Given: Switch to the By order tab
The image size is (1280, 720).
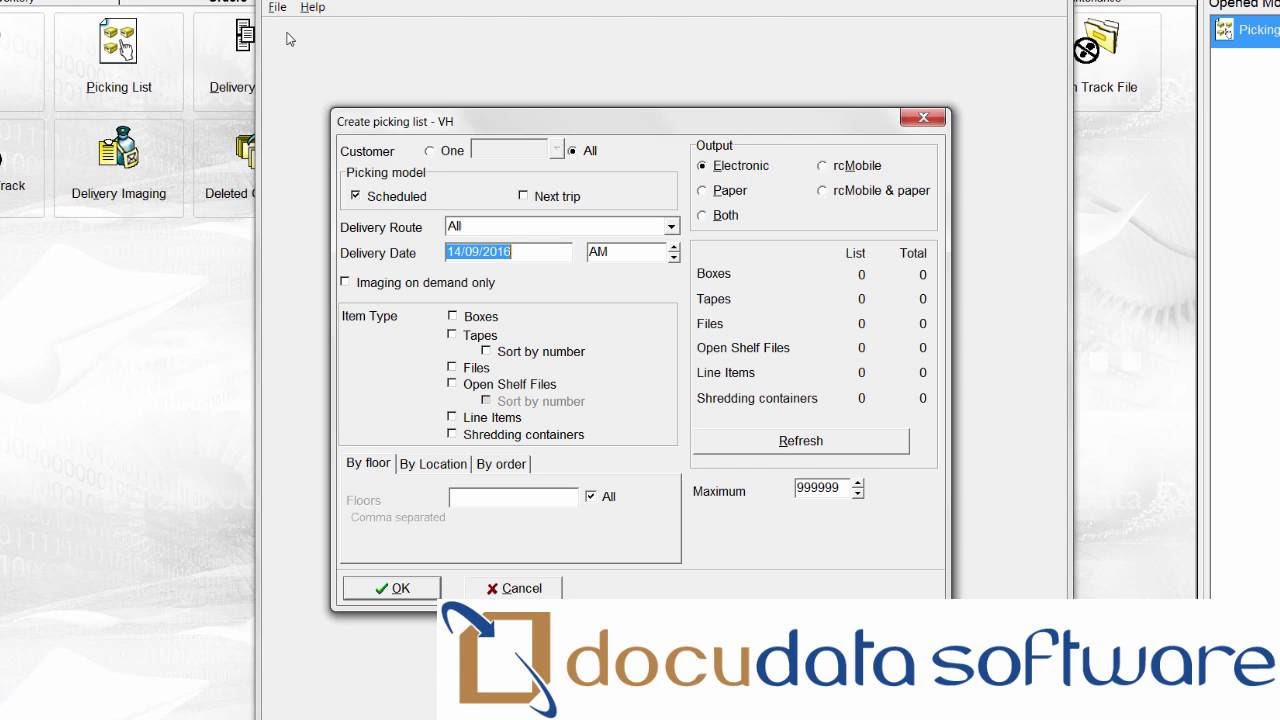Looking at the screenshot, I should [x=501, y=464].
